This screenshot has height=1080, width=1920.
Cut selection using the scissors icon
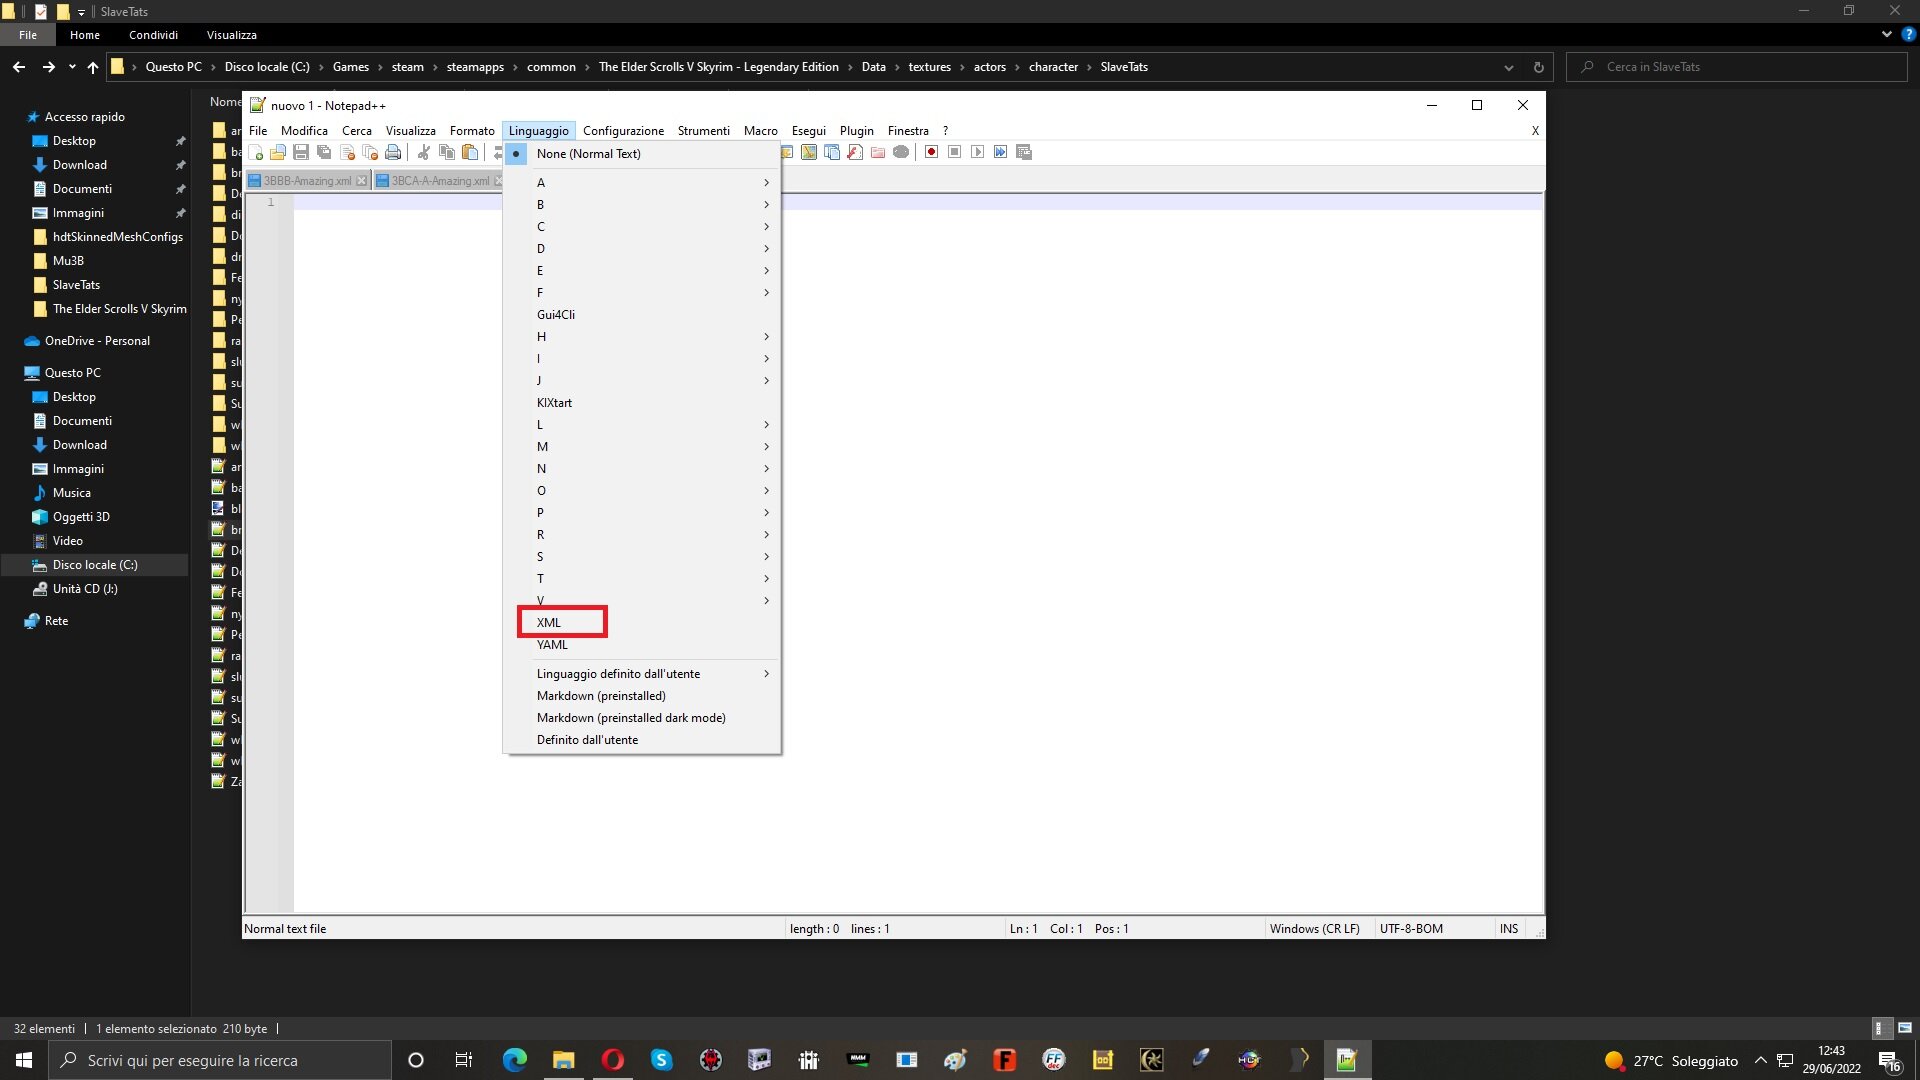(424, 152)
